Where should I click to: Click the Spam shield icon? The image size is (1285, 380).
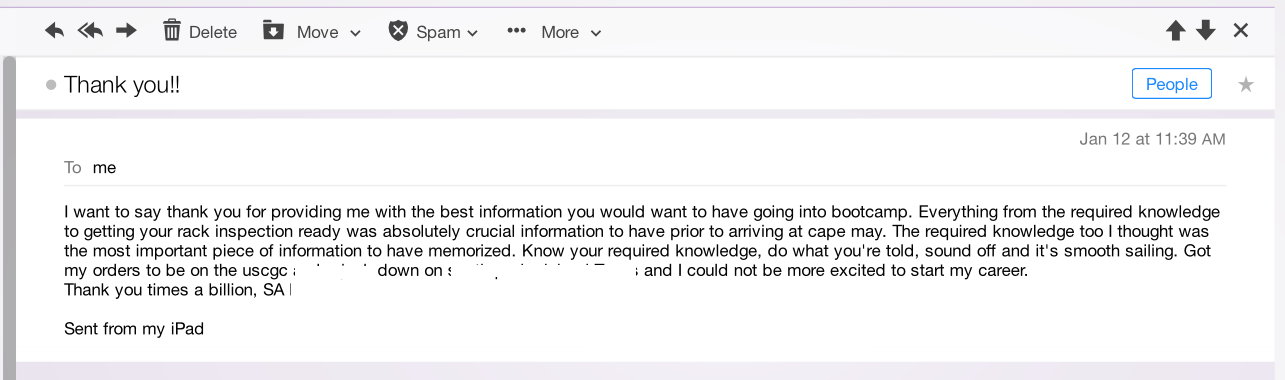point(398,31)
